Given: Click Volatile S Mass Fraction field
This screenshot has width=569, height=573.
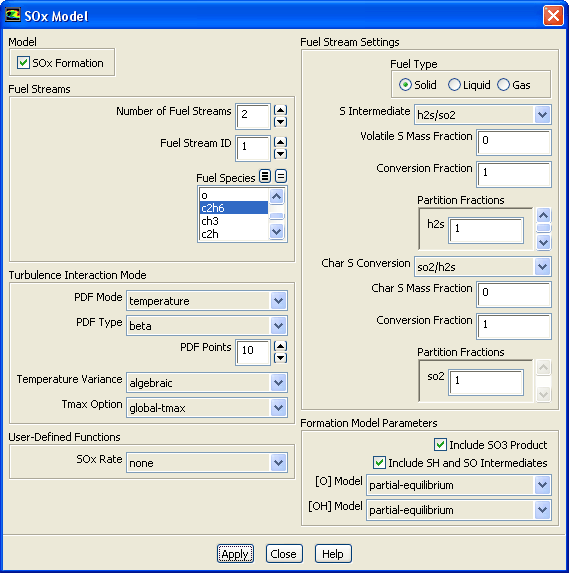Looking at the screenshot, I should pos(514,142).
